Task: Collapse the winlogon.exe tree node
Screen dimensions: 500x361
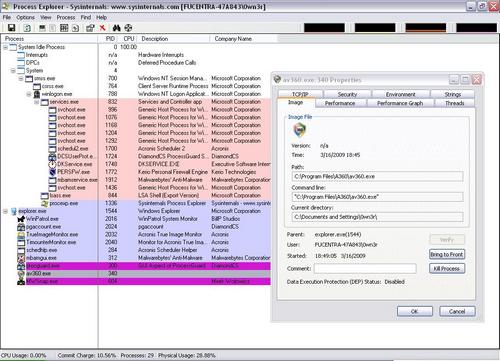Action: pyautogui.click(x=29, y=94)
